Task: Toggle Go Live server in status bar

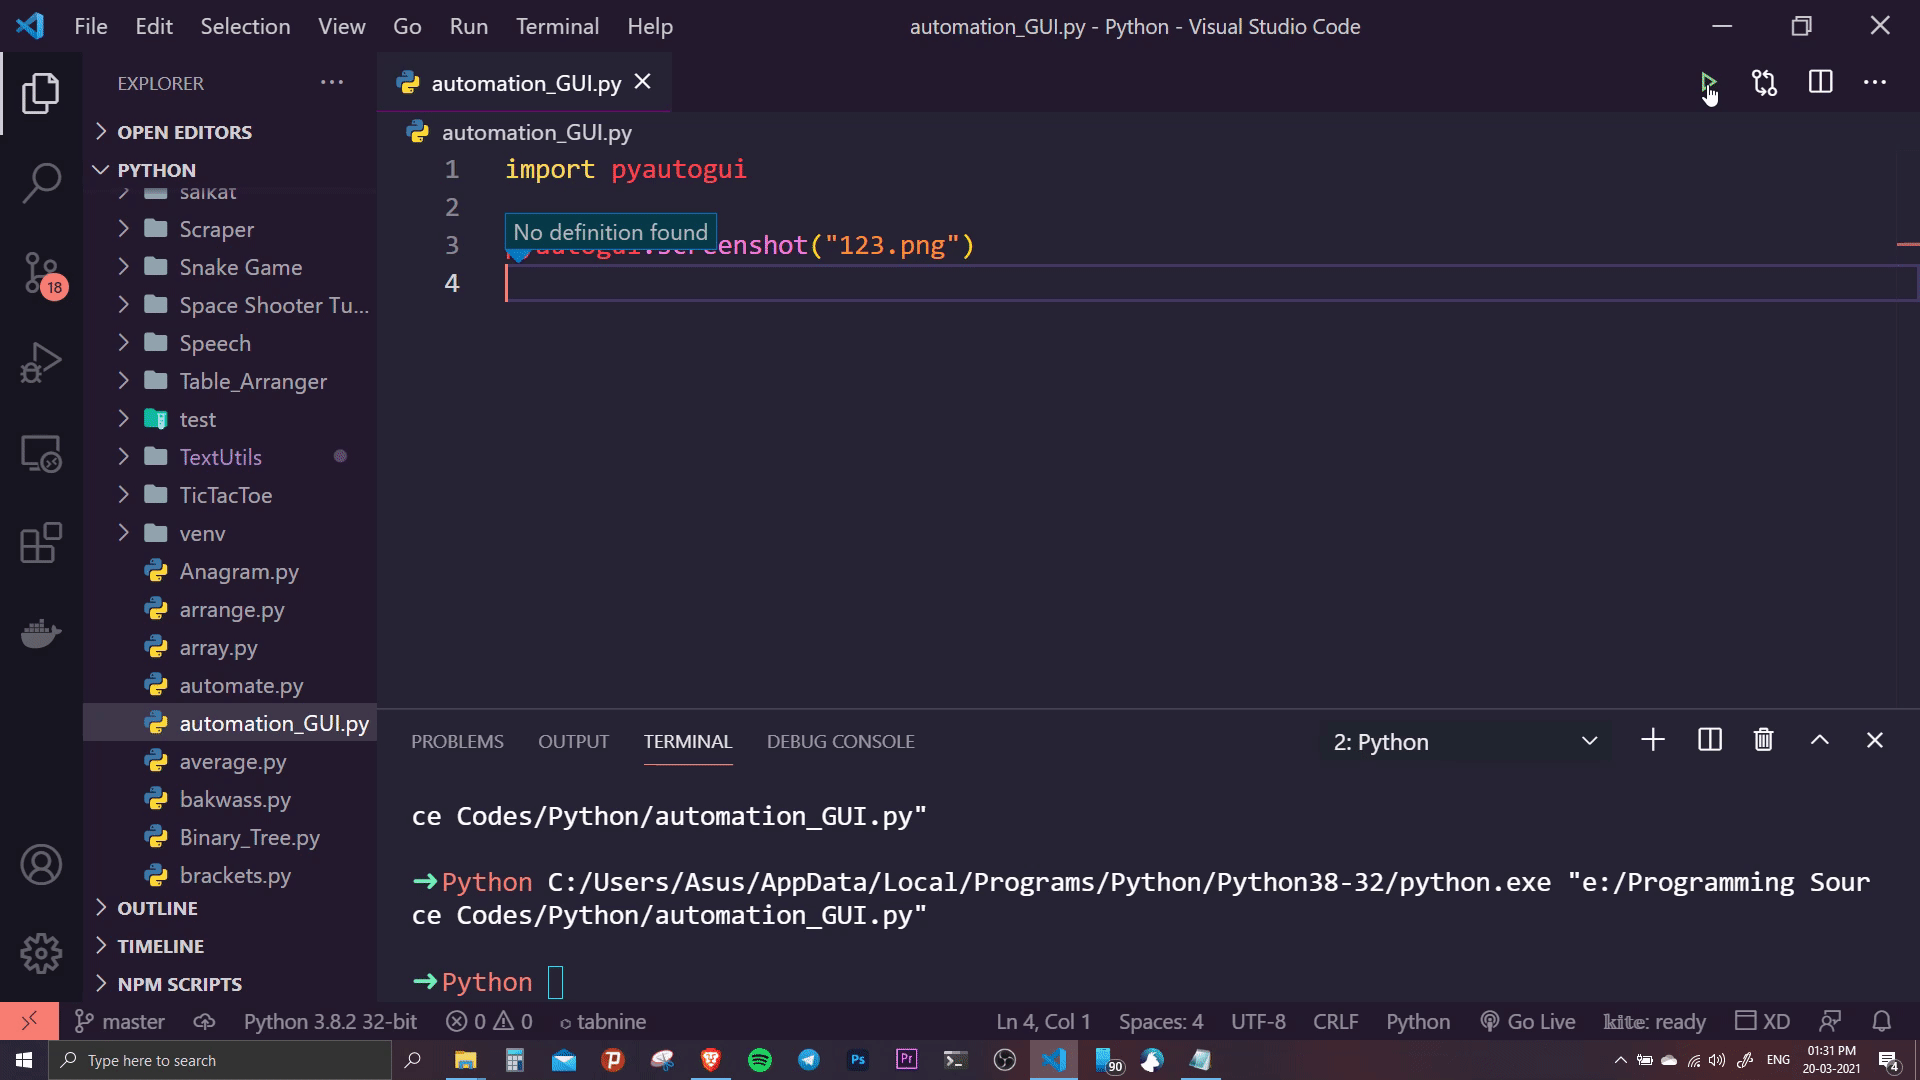Action: (1527, 1021)
